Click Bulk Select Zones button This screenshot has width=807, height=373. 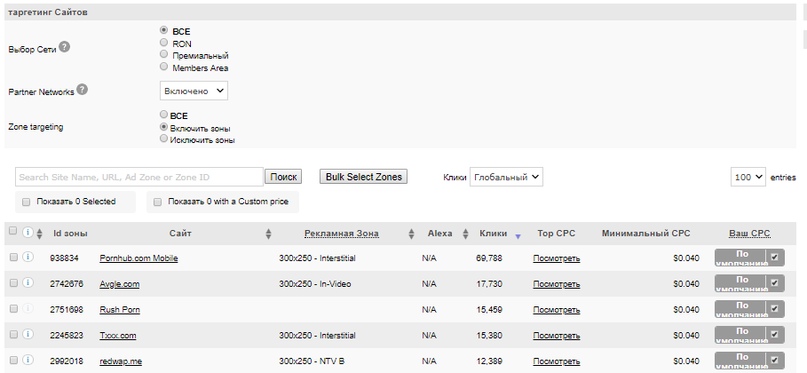[363, 177]
